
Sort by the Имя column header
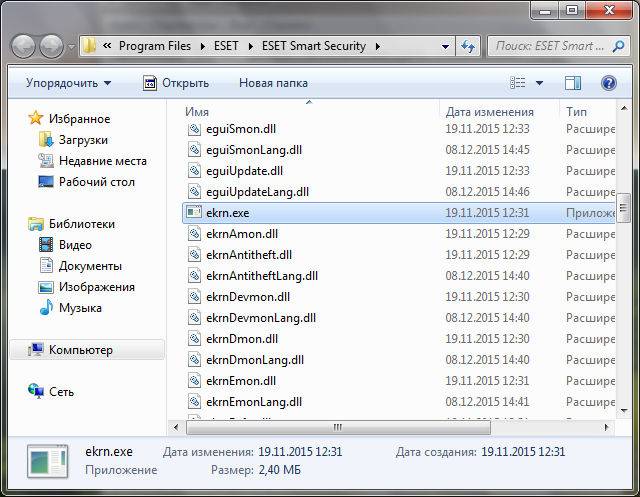tap(197, 111)
